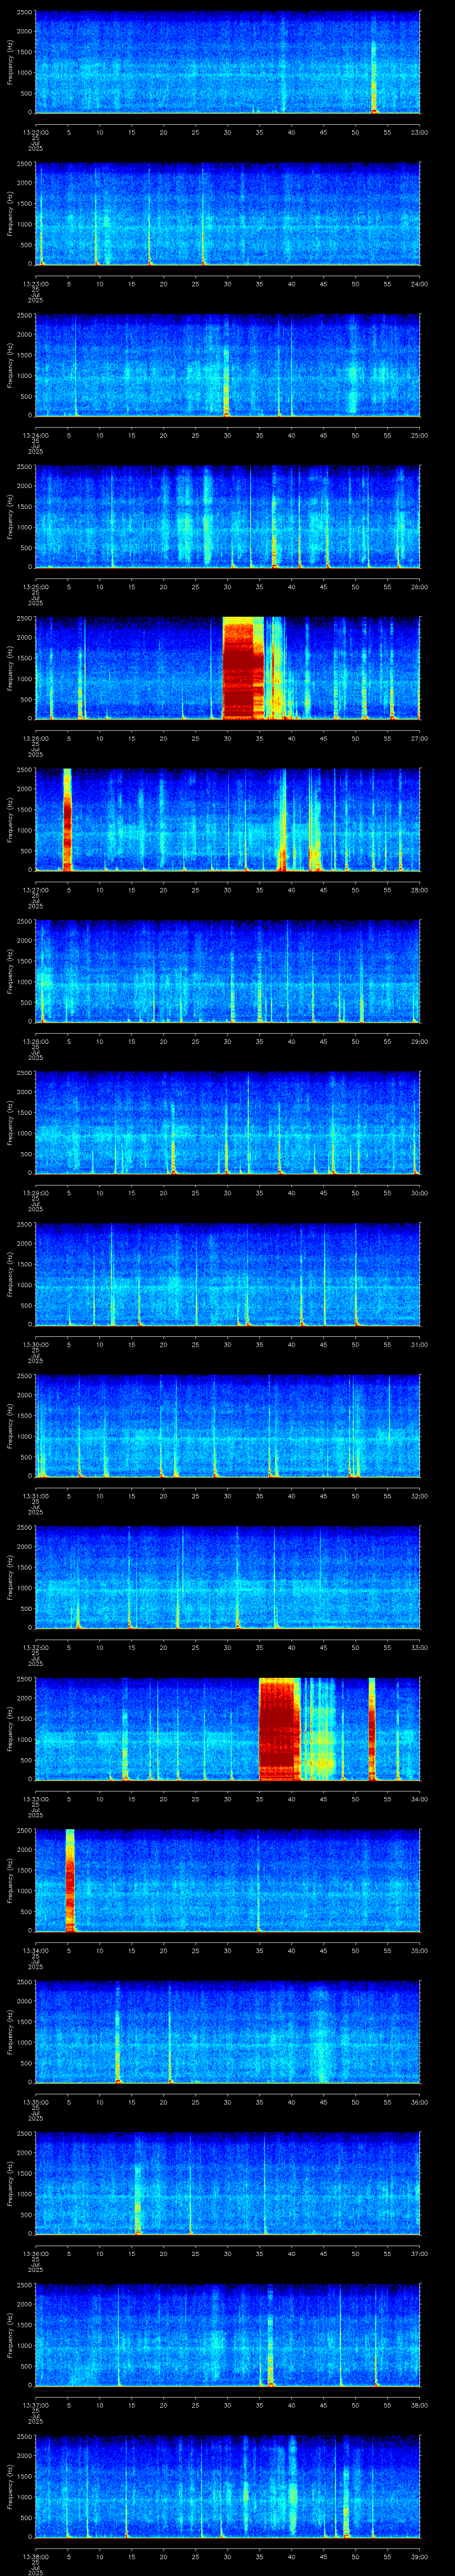Click the 13:27:00 start time label
The height and width of the screenshot is (2576, 455).
(x=35, y=890)
